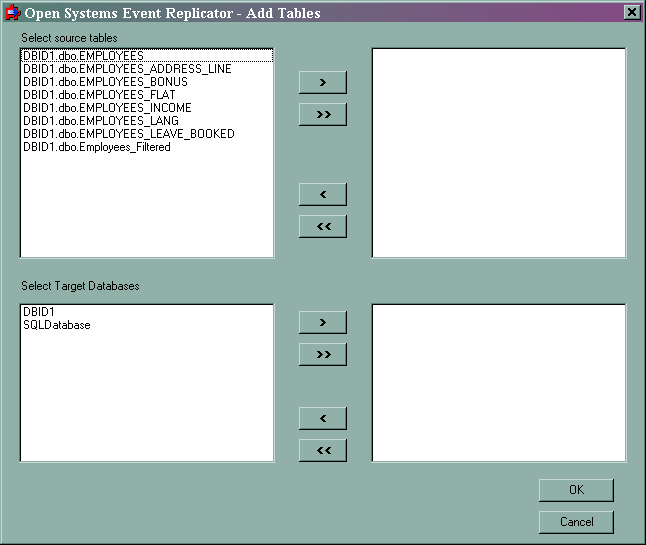Select DBID1 in target databases list

coord(39,312)
